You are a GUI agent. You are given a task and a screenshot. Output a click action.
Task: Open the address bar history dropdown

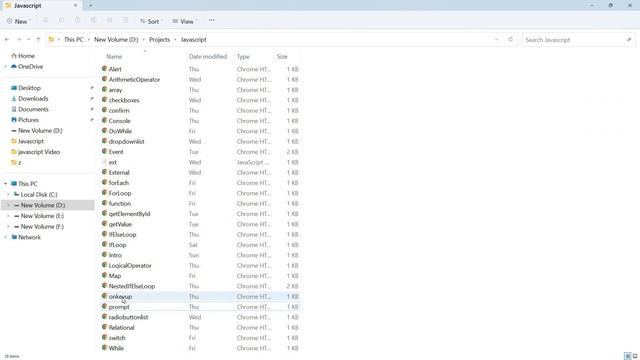[496, 40]
